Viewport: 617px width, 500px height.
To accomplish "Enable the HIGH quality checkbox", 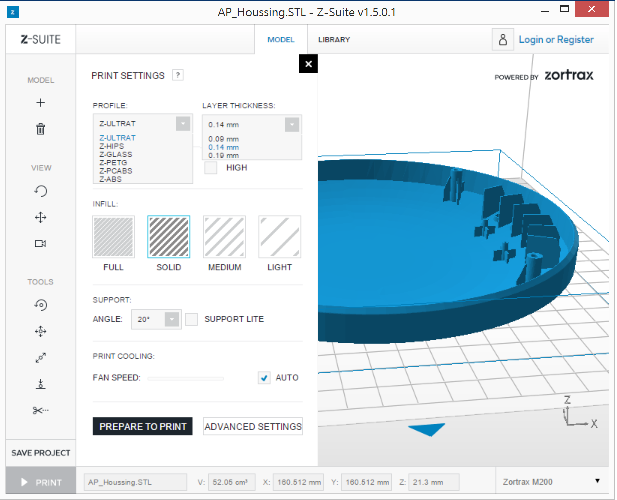I will (x=211, y=168).
